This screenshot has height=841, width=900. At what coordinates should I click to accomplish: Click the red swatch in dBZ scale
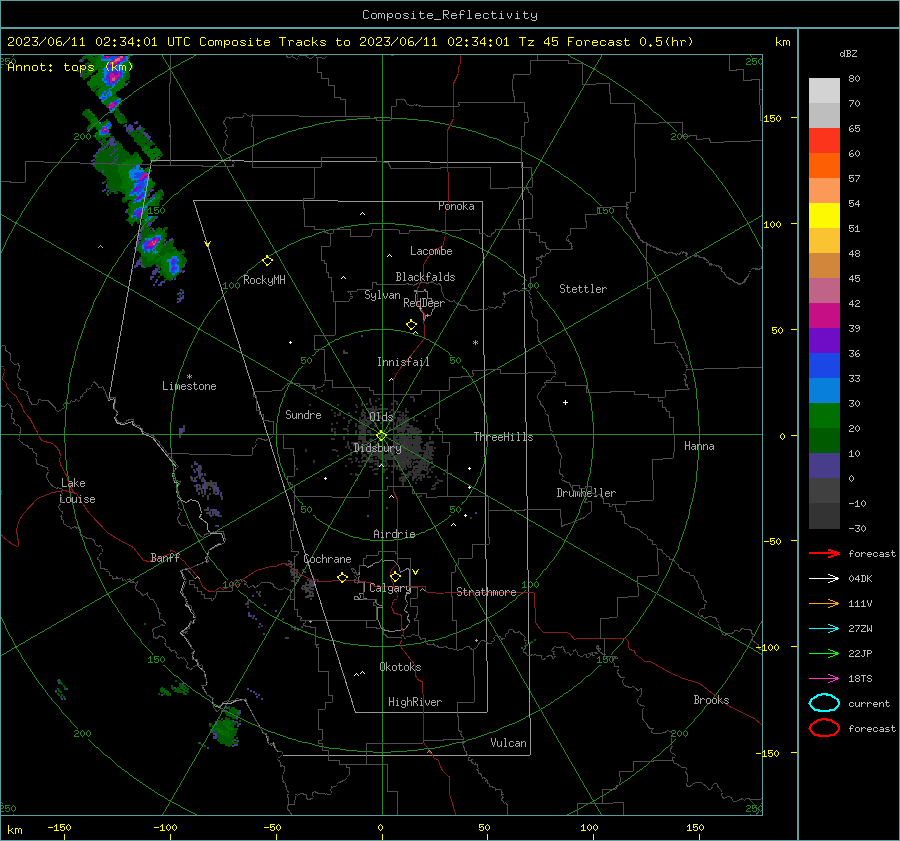(x=824, y=140)
